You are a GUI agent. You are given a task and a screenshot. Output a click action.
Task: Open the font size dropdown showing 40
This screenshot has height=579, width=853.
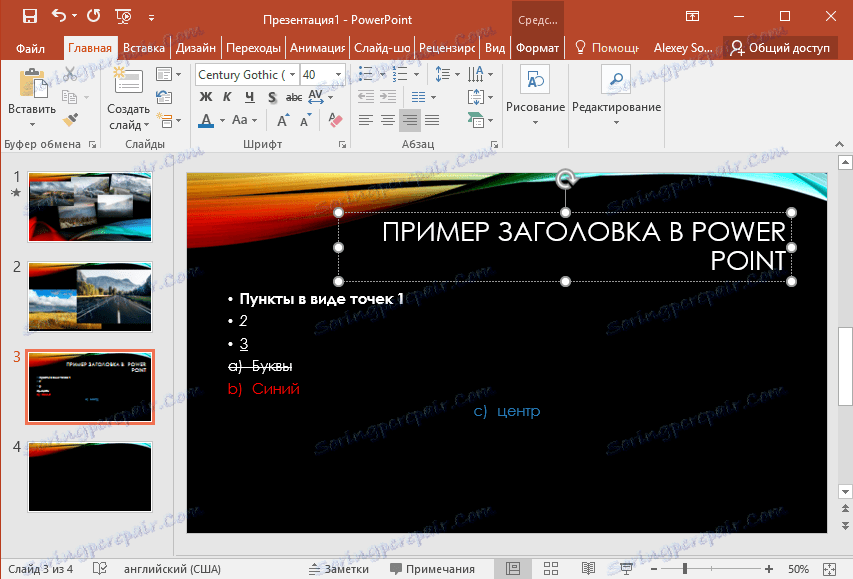tap(318, 74)
